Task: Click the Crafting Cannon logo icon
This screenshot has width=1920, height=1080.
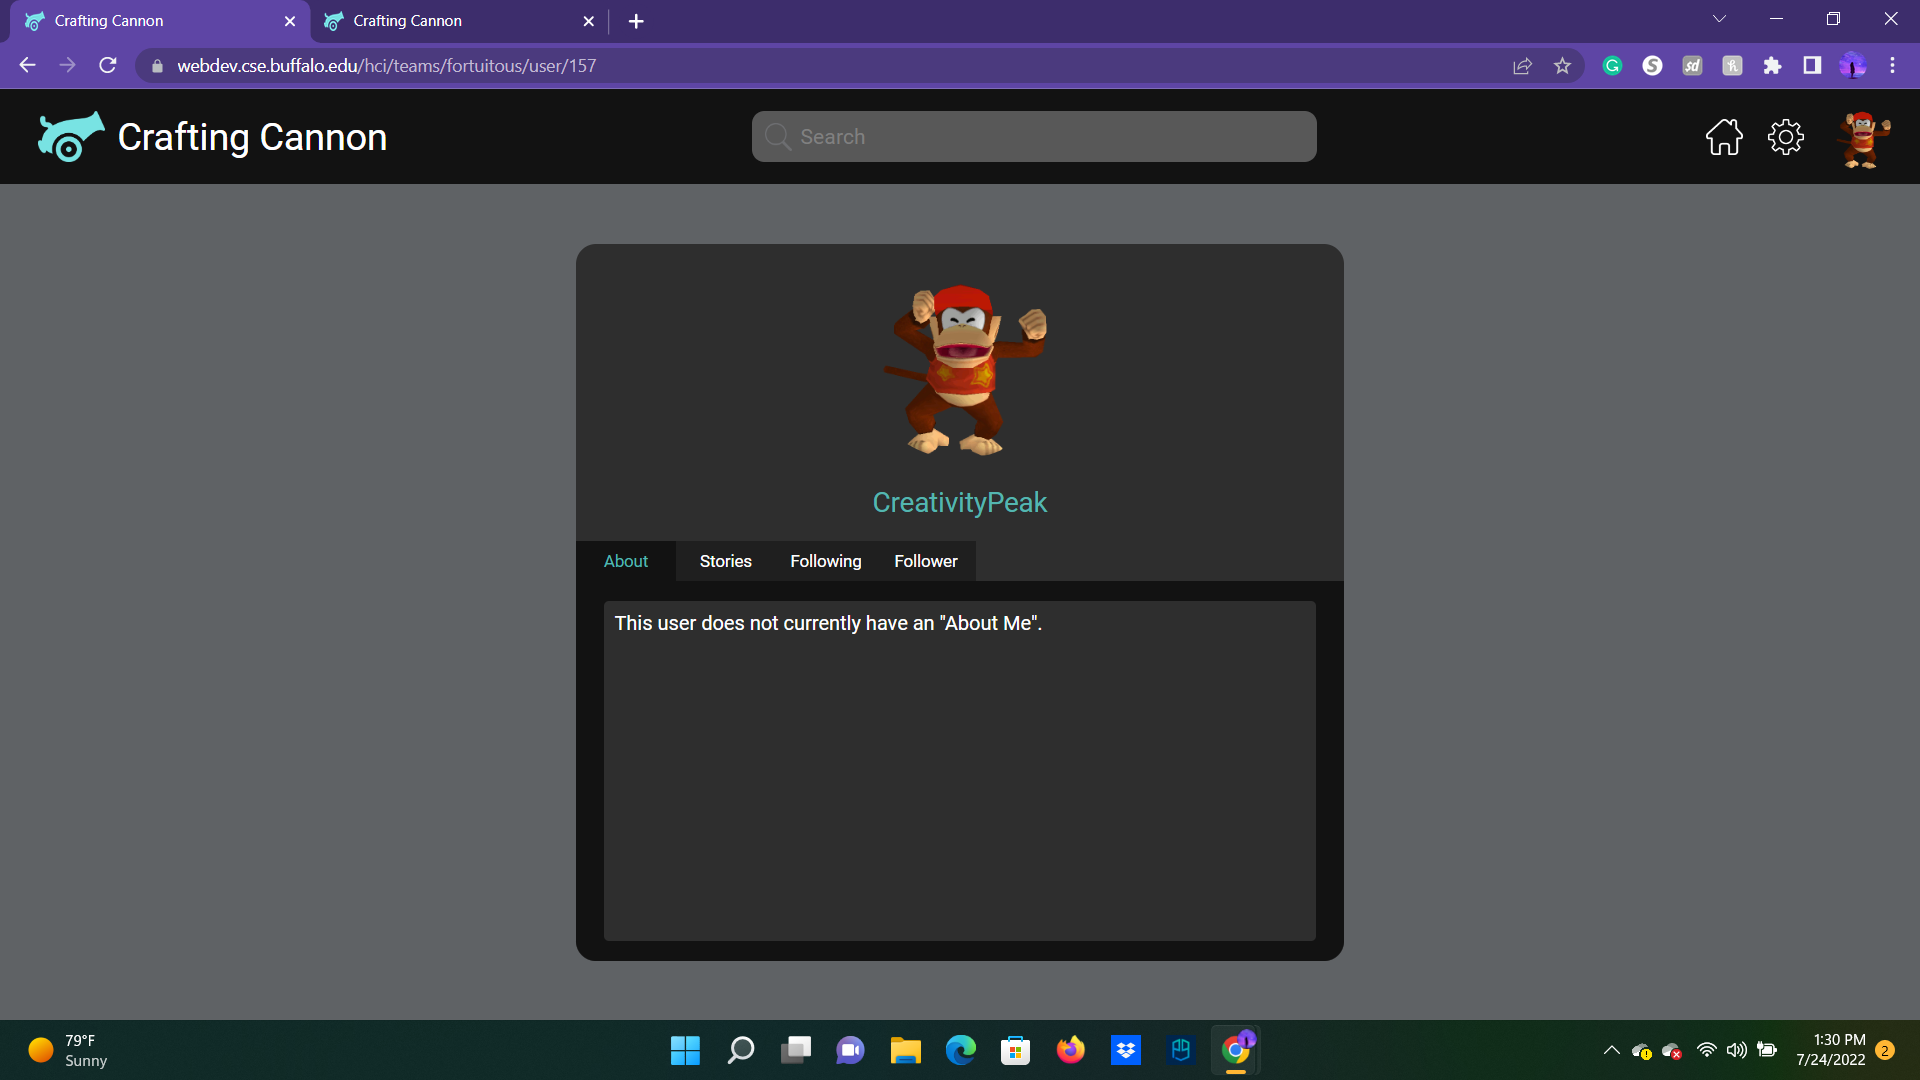Action: [71, 136]
